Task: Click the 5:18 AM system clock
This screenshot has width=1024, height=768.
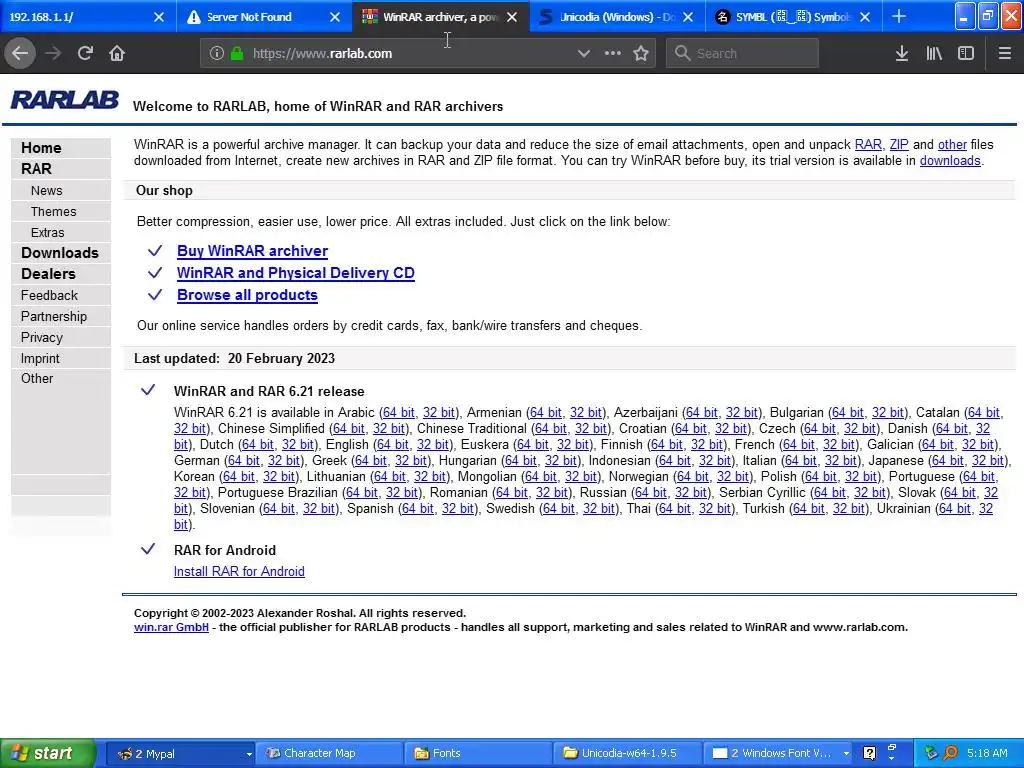Action: [x=987, y=753]
